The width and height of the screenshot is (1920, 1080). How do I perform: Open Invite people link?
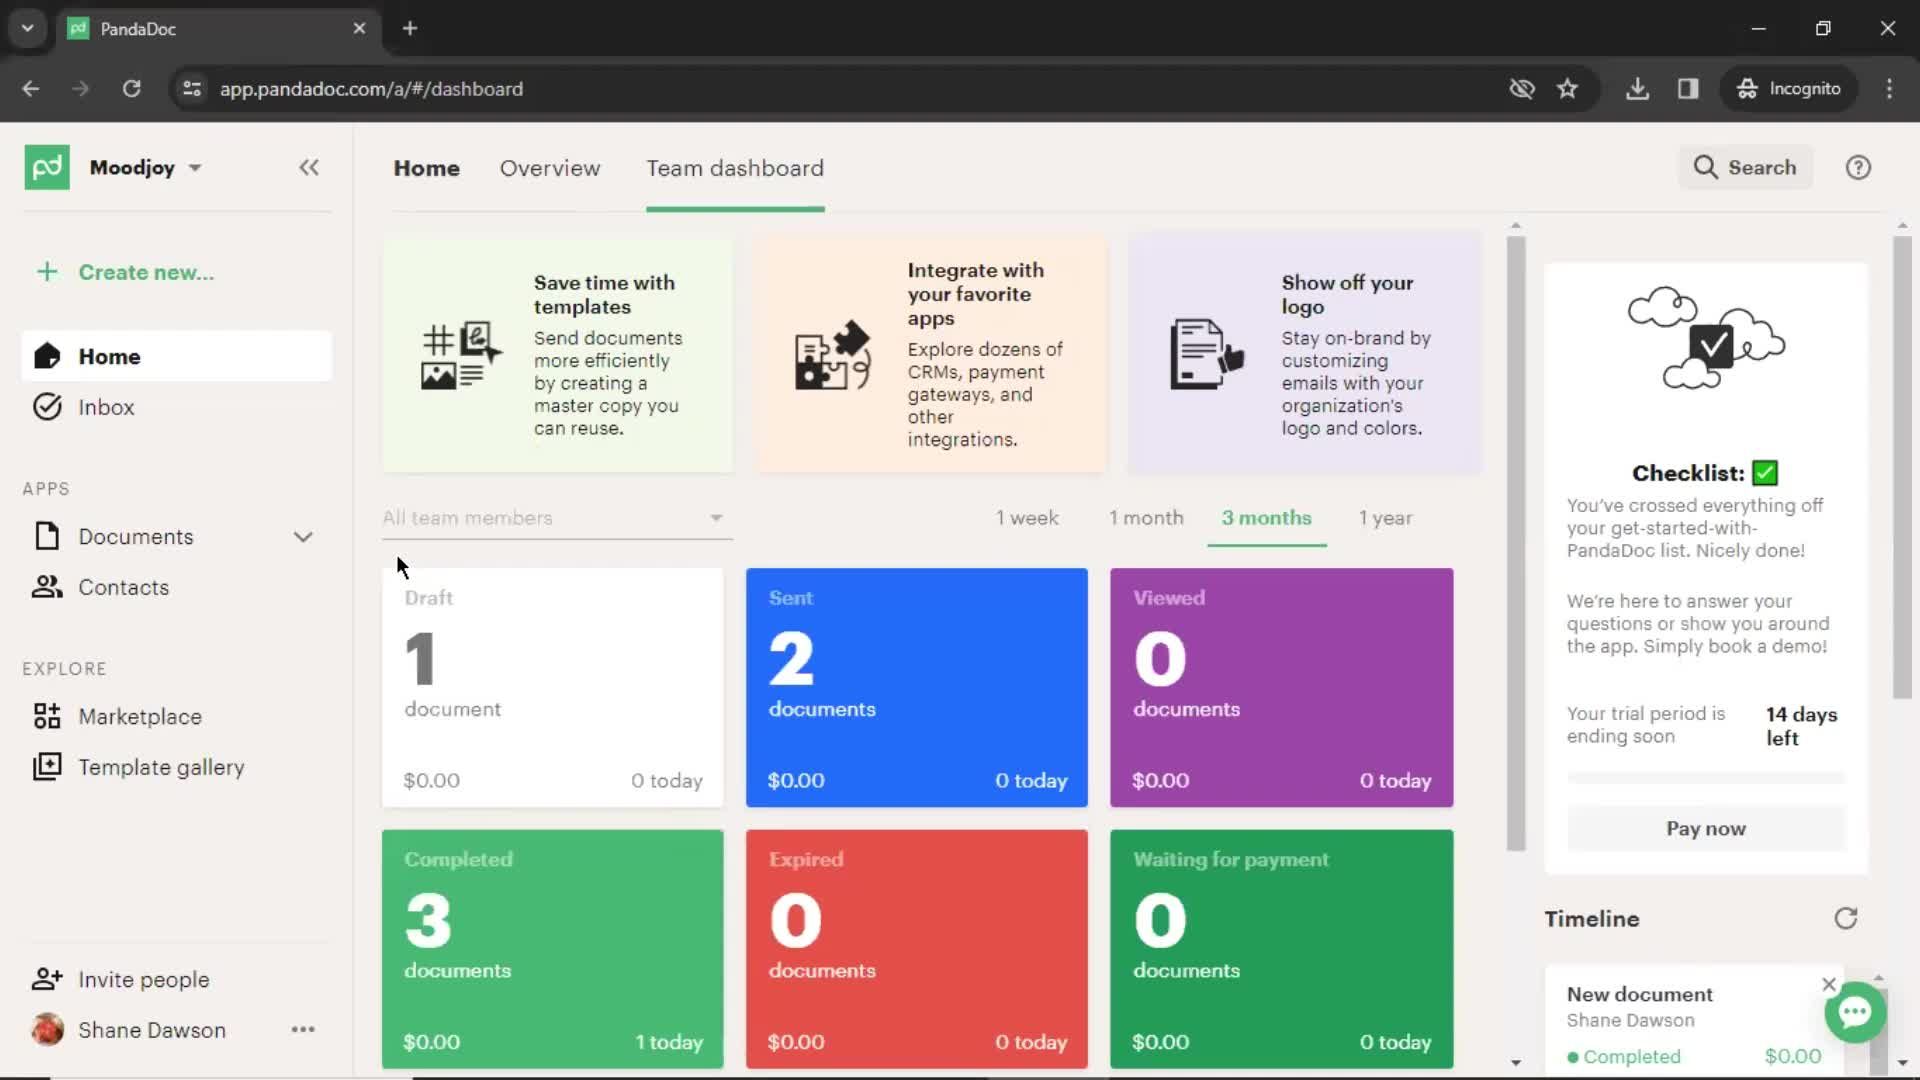[x=144, y=979]
